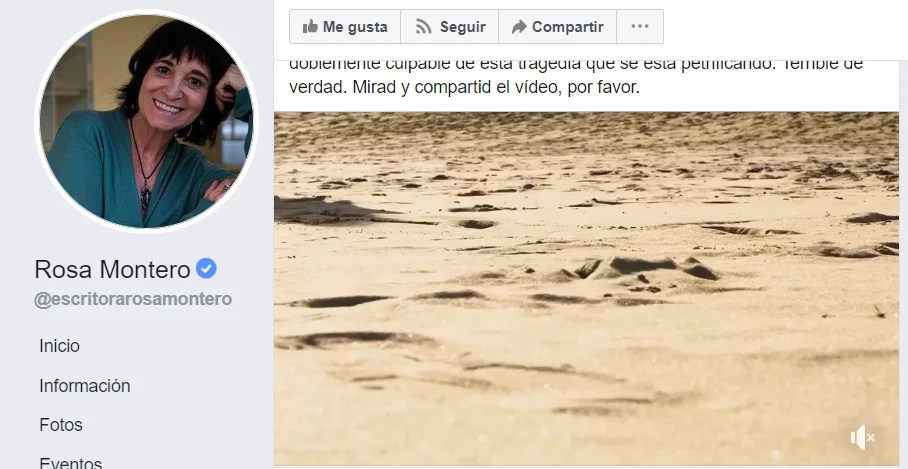
Task: Click the blue verified badge
Action: click(206, 269)
